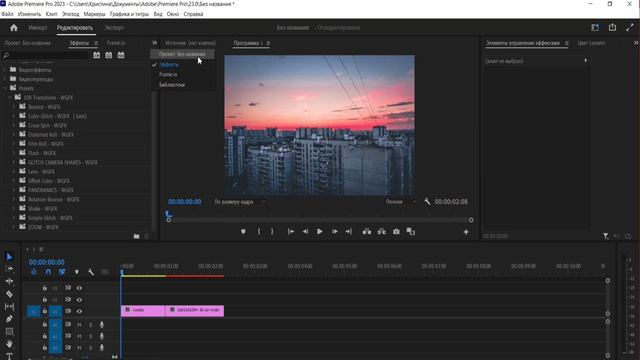This screenshot has width=640, height=360.
Task: Open Program monitor wrench settings
Action: [427, 201]
